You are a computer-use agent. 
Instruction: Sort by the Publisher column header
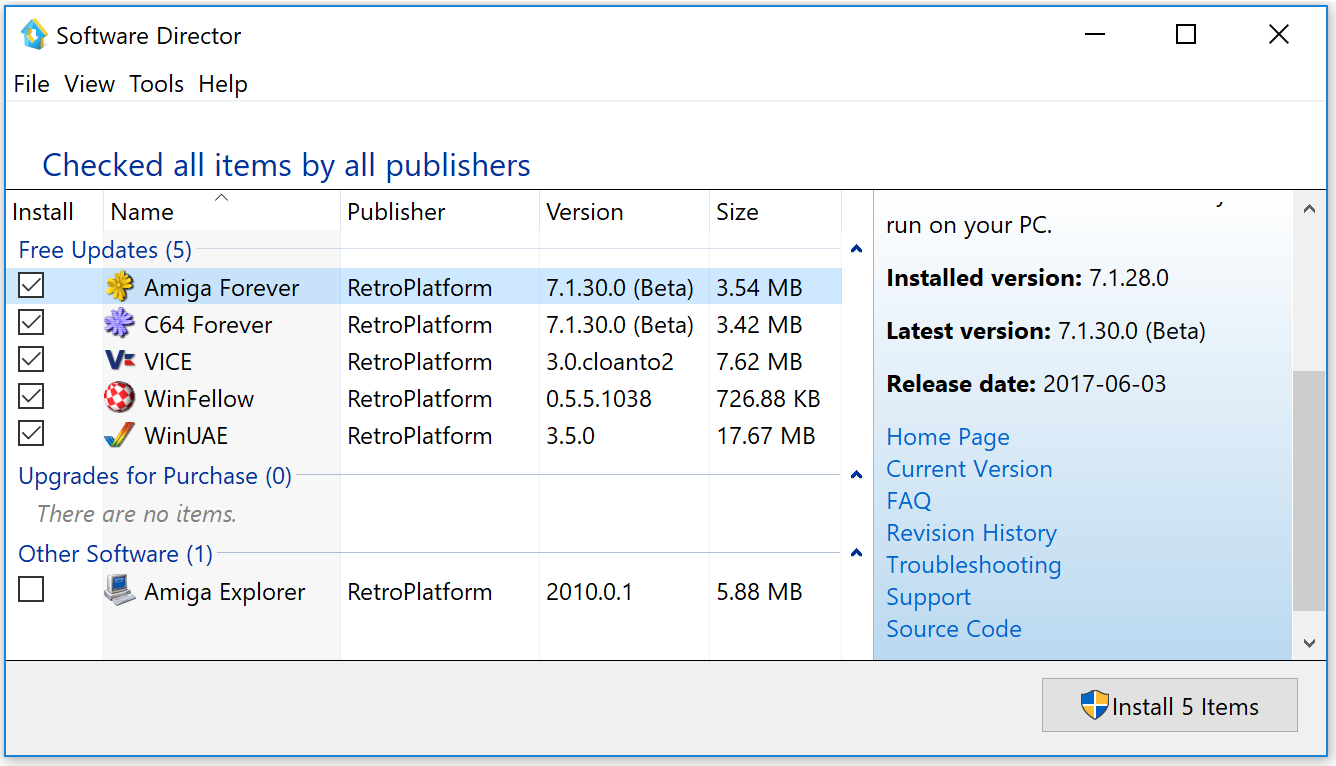(440, 211)
